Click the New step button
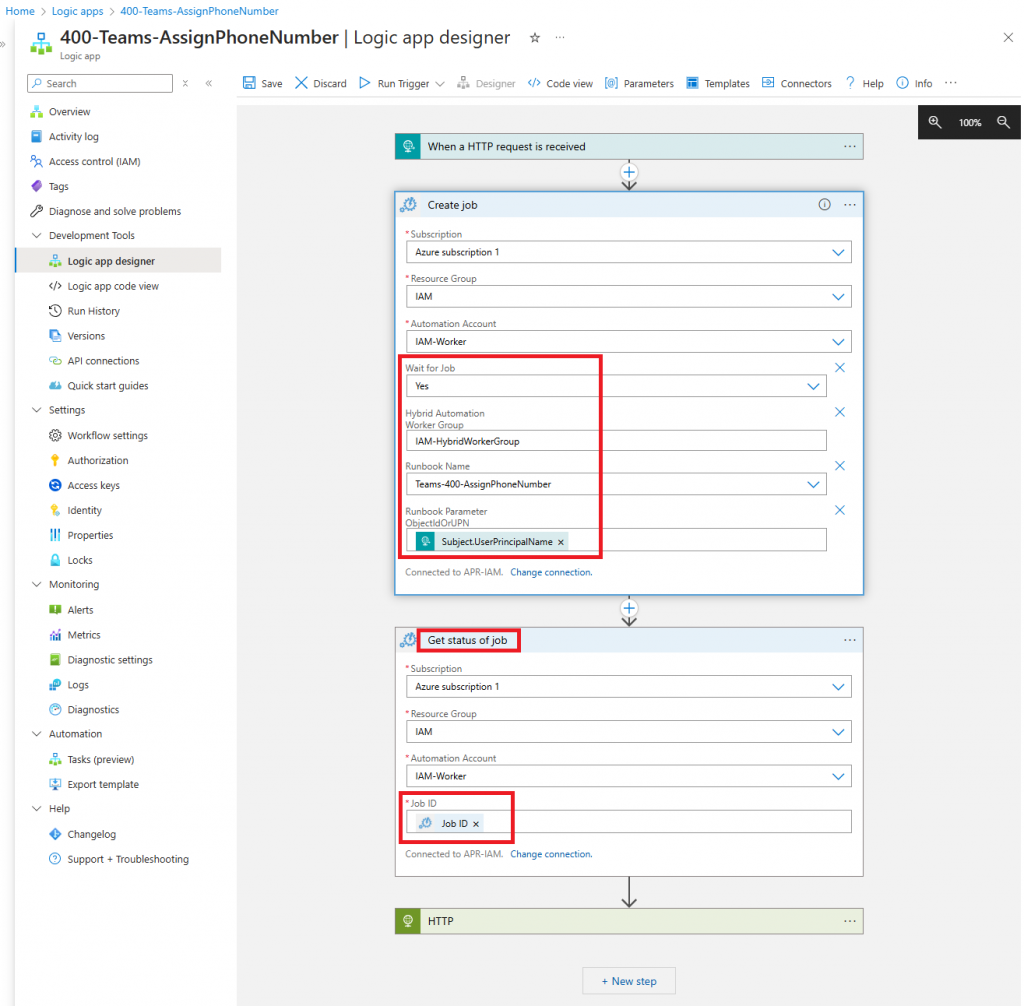Viewport: 1024px width, 1006px height. [629, 981]
